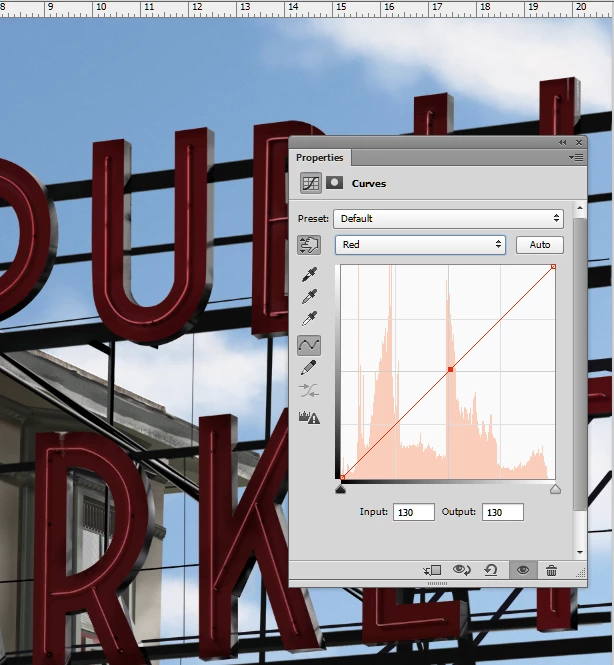Click the histogram accuracy warning icon
Viewport: 614px width, 665px height.
pos(309,418)
